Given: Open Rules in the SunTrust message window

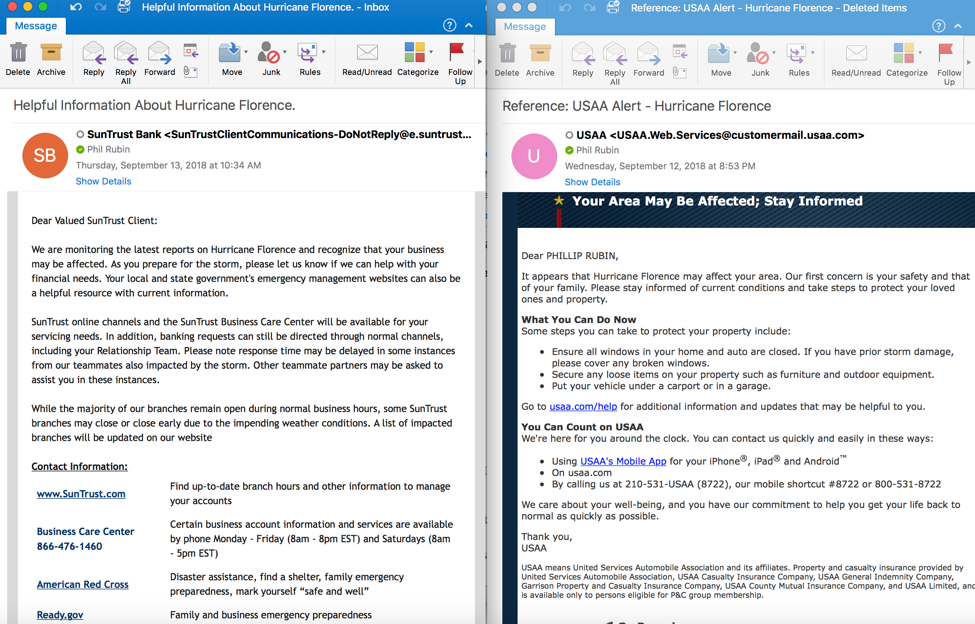Looking at the screenshot, I should click(x=309, y=59).
